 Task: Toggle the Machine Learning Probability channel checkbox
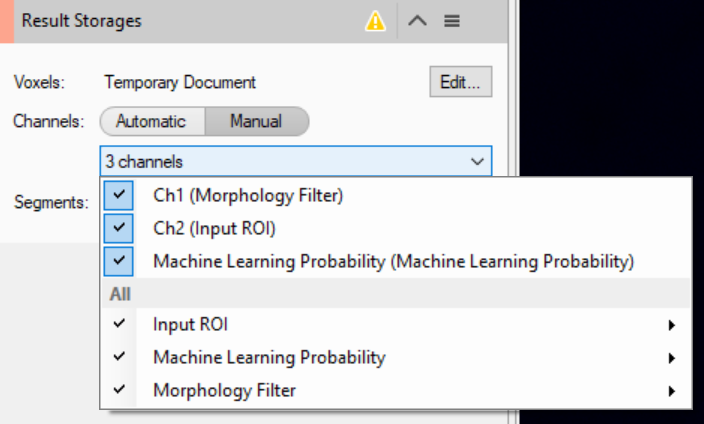pos(119,261)
